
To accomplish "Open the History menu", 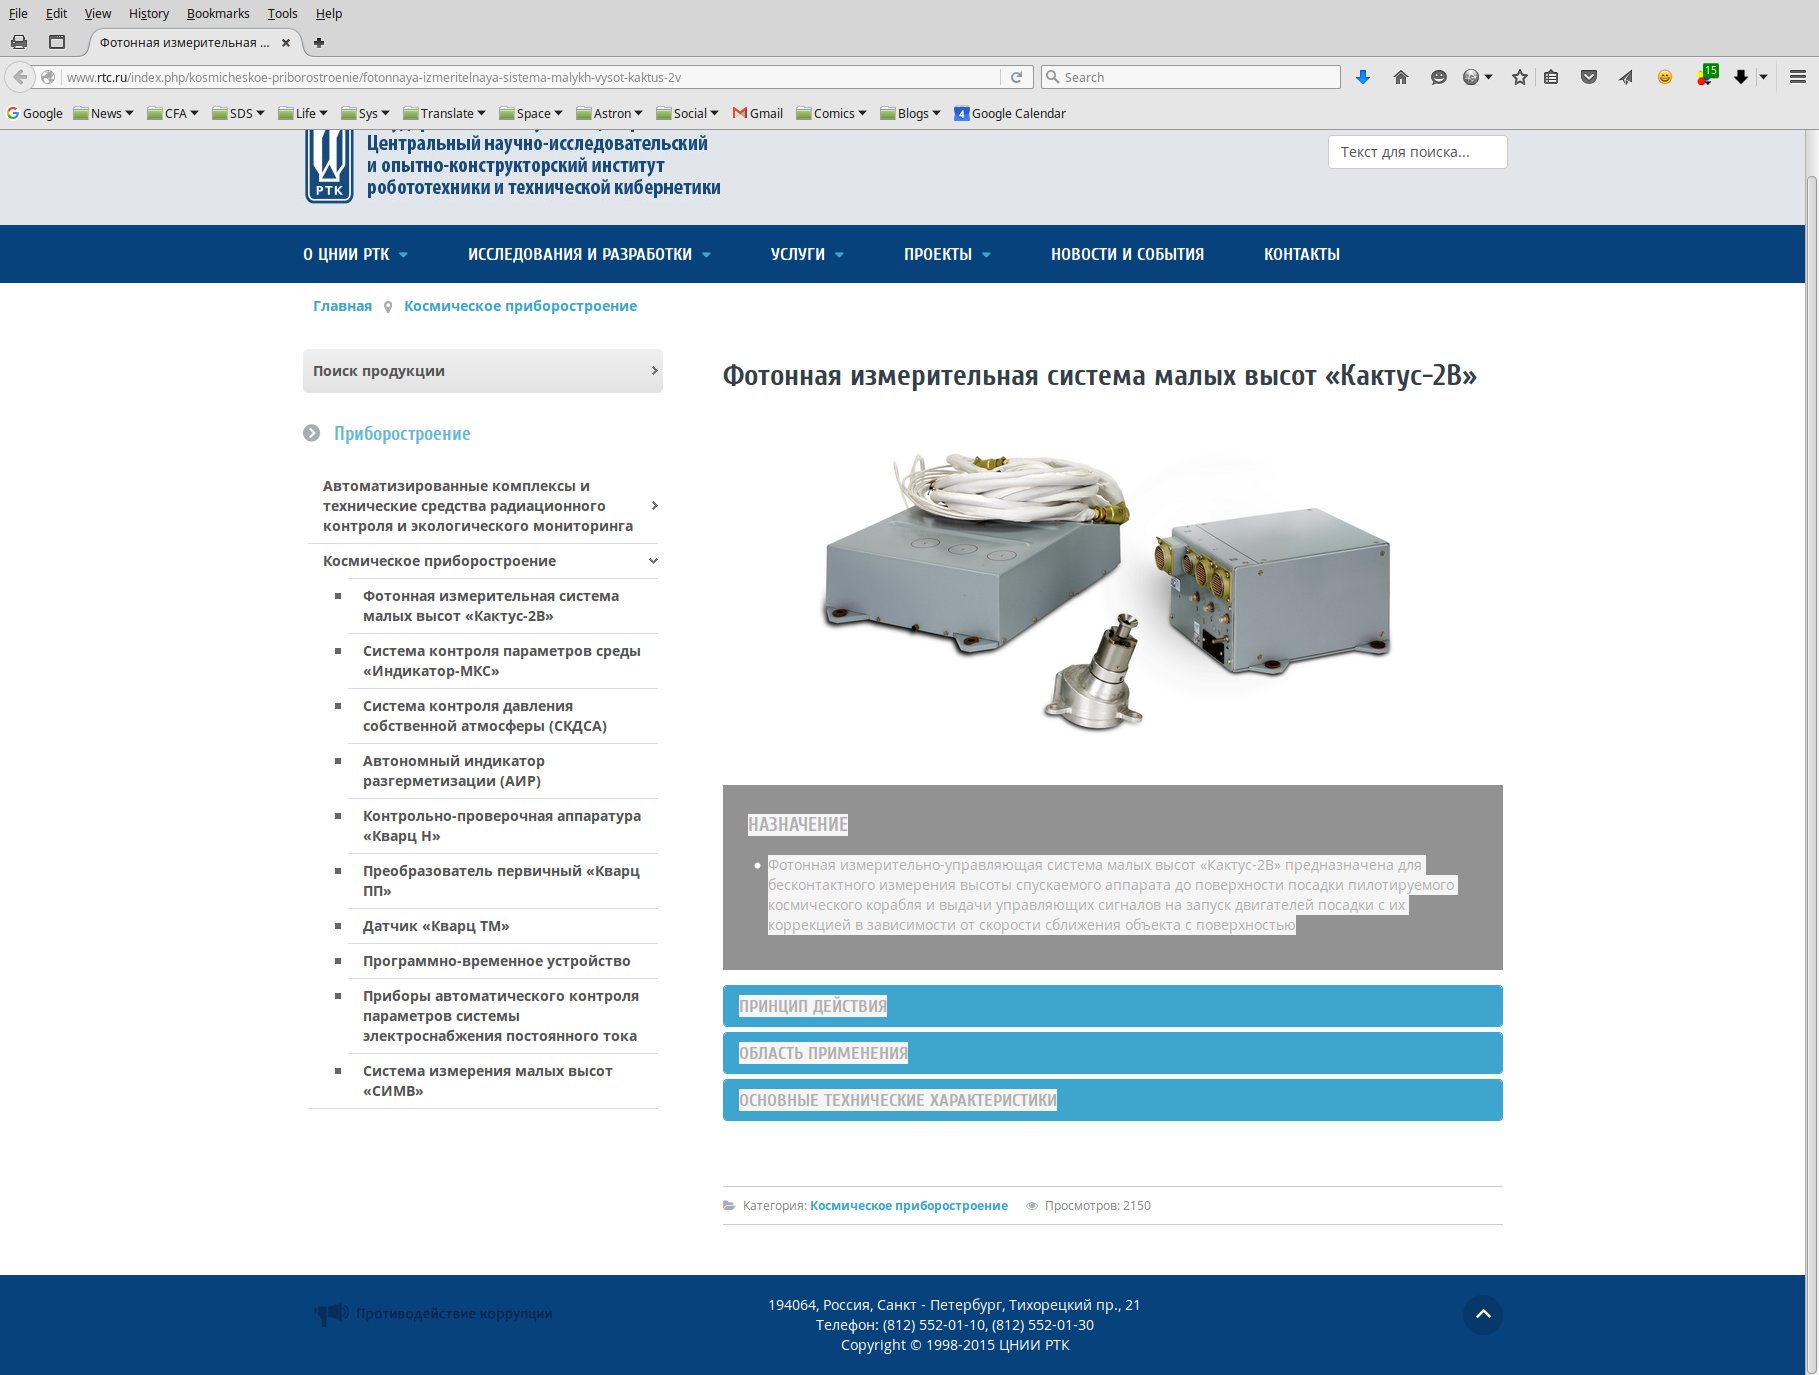I will click(148, 13).
